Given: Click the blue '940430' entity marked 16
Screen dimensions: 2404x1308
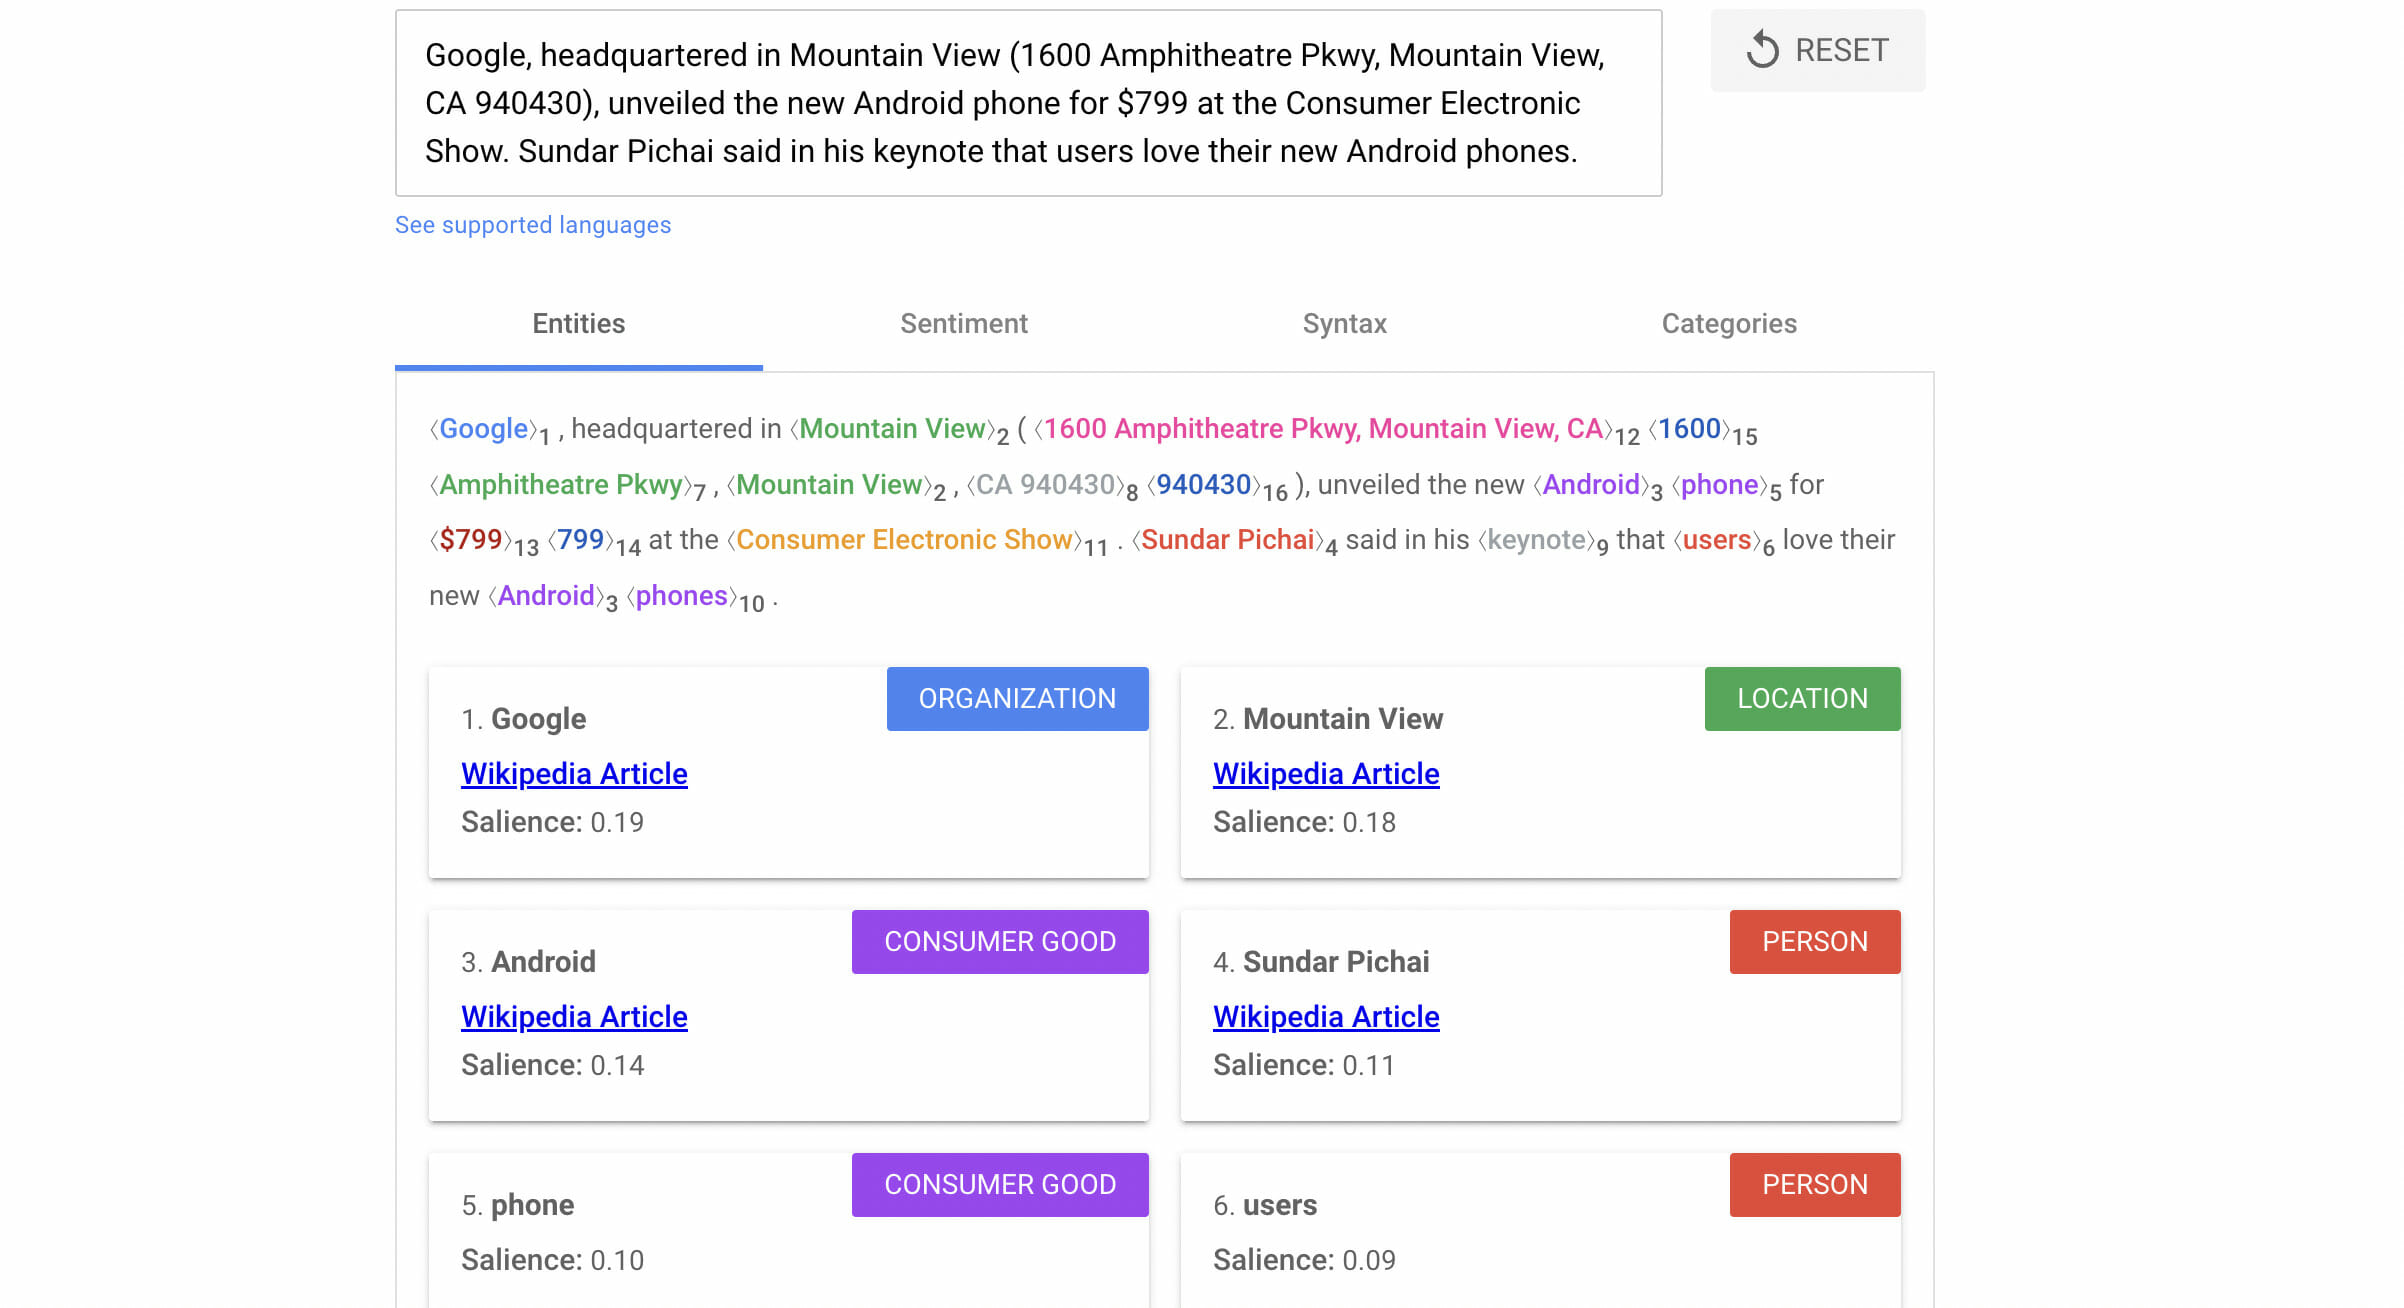Looking at the screenshot, I should [x=1203, y=485].
